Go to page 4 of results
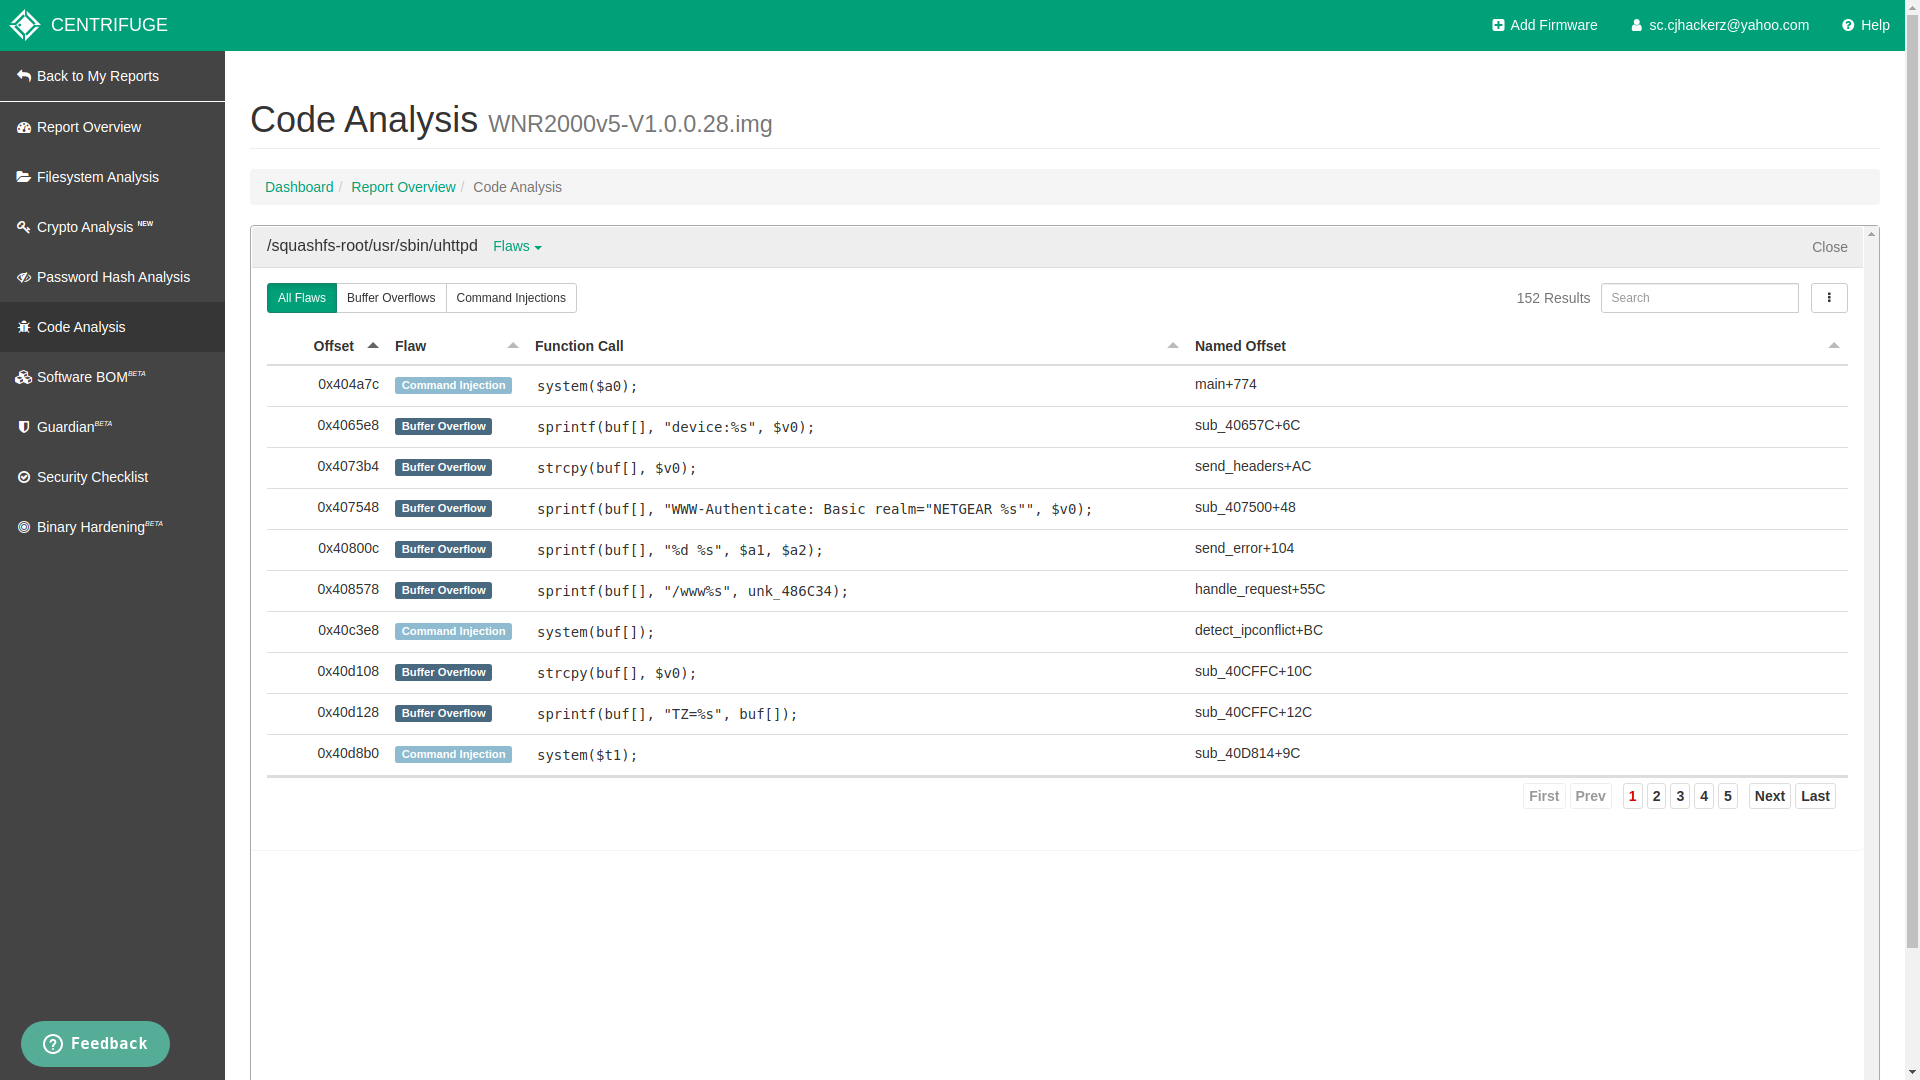Image resolution: width=1920 pixels, height=1080 pixels. point(1704,796)
